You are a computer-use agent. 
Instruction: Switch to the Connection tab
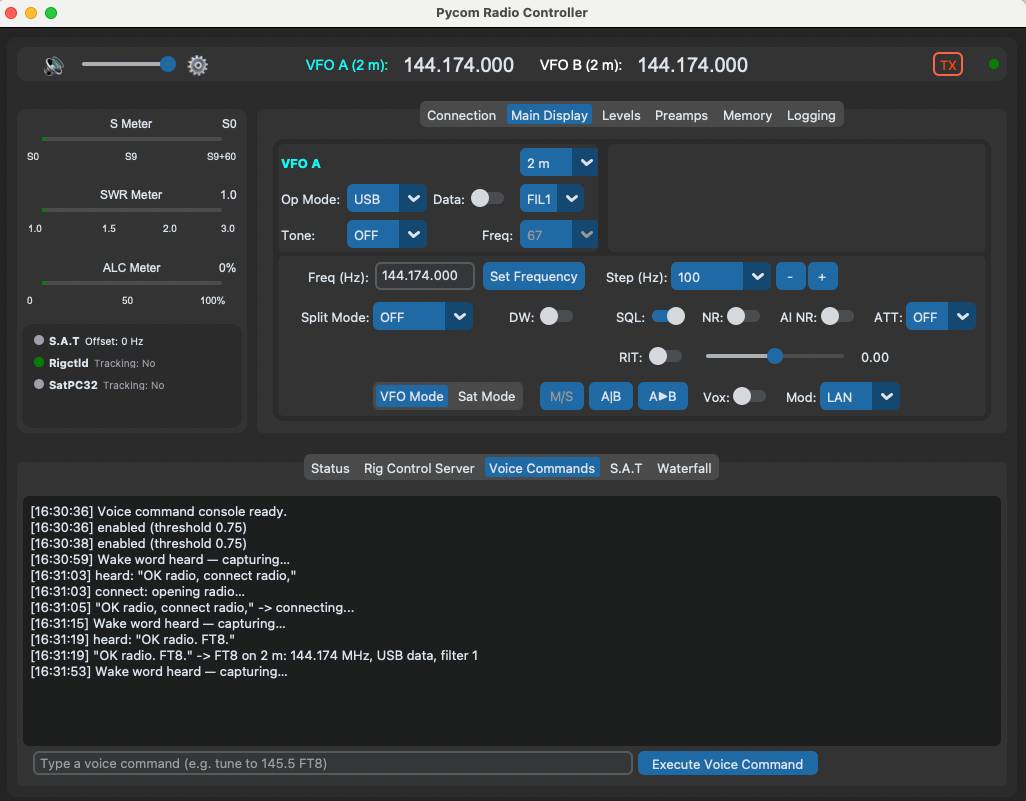[461, 115]
